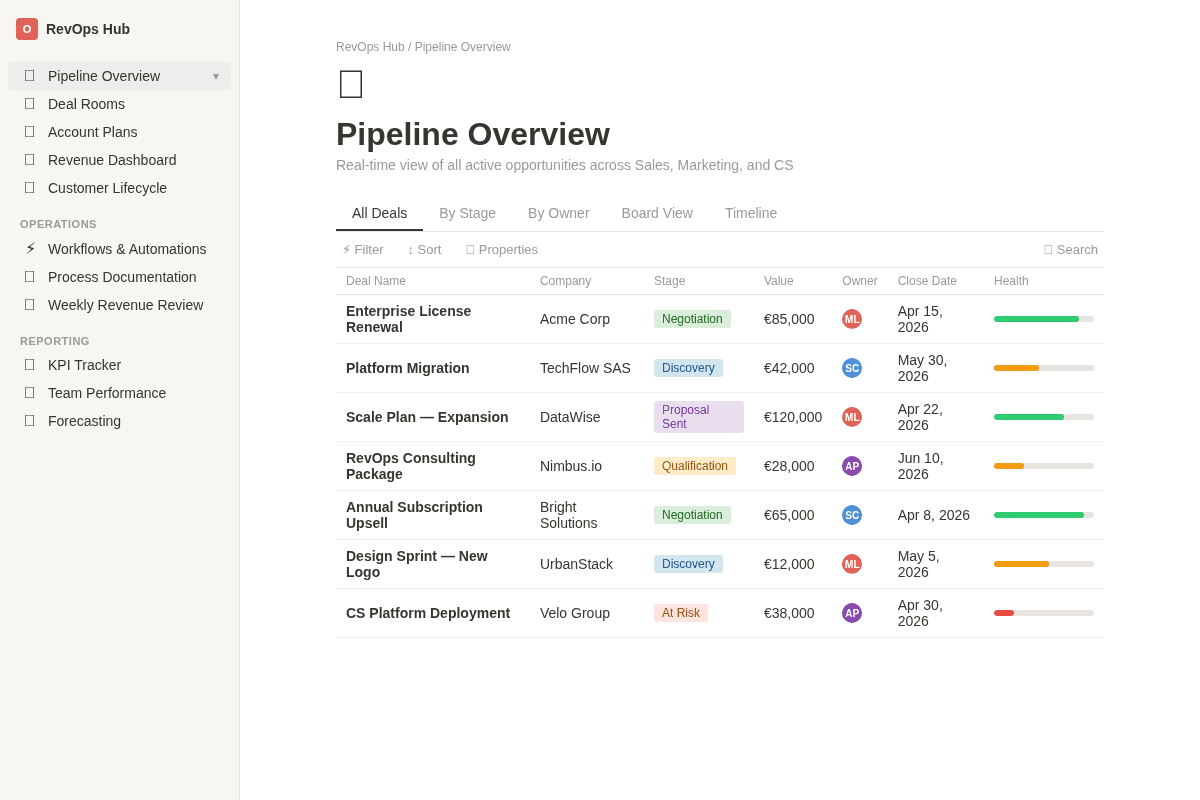
Task: Select ML owner avatar for Enterprise License Renewal
Action: point(852,319)
